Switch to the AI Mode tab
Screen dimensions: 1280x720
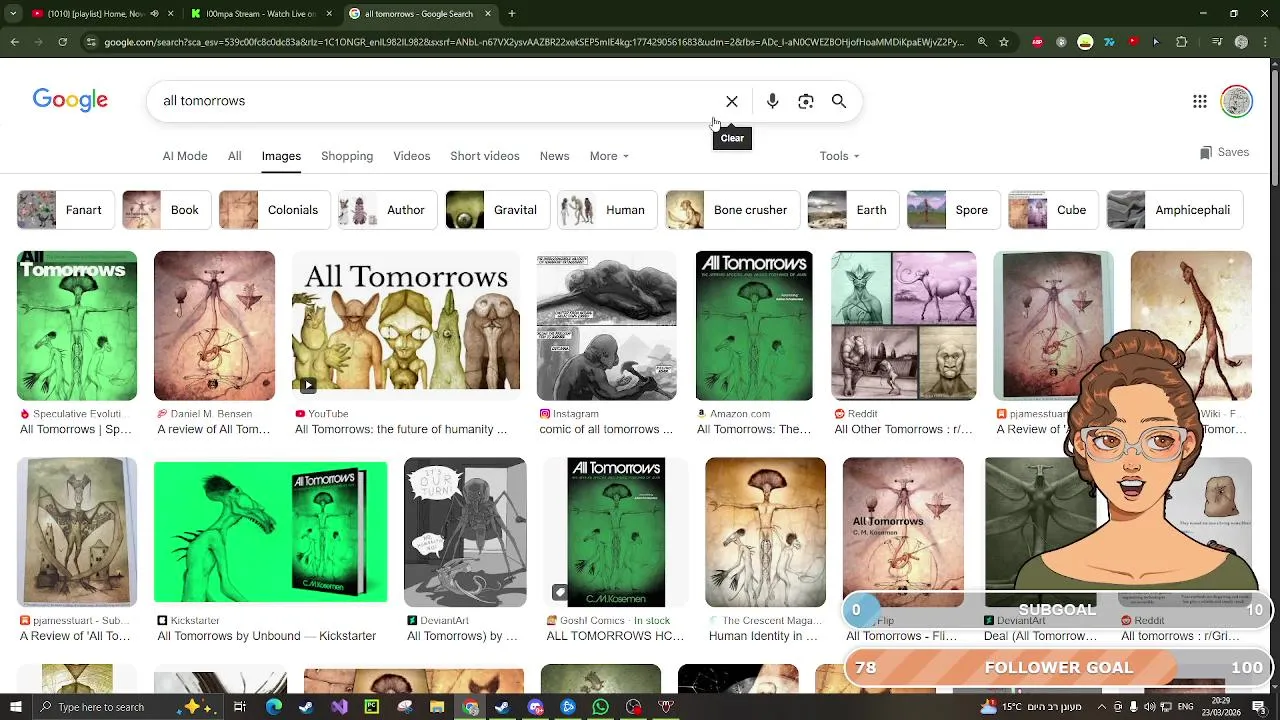(x=185, y=156)
